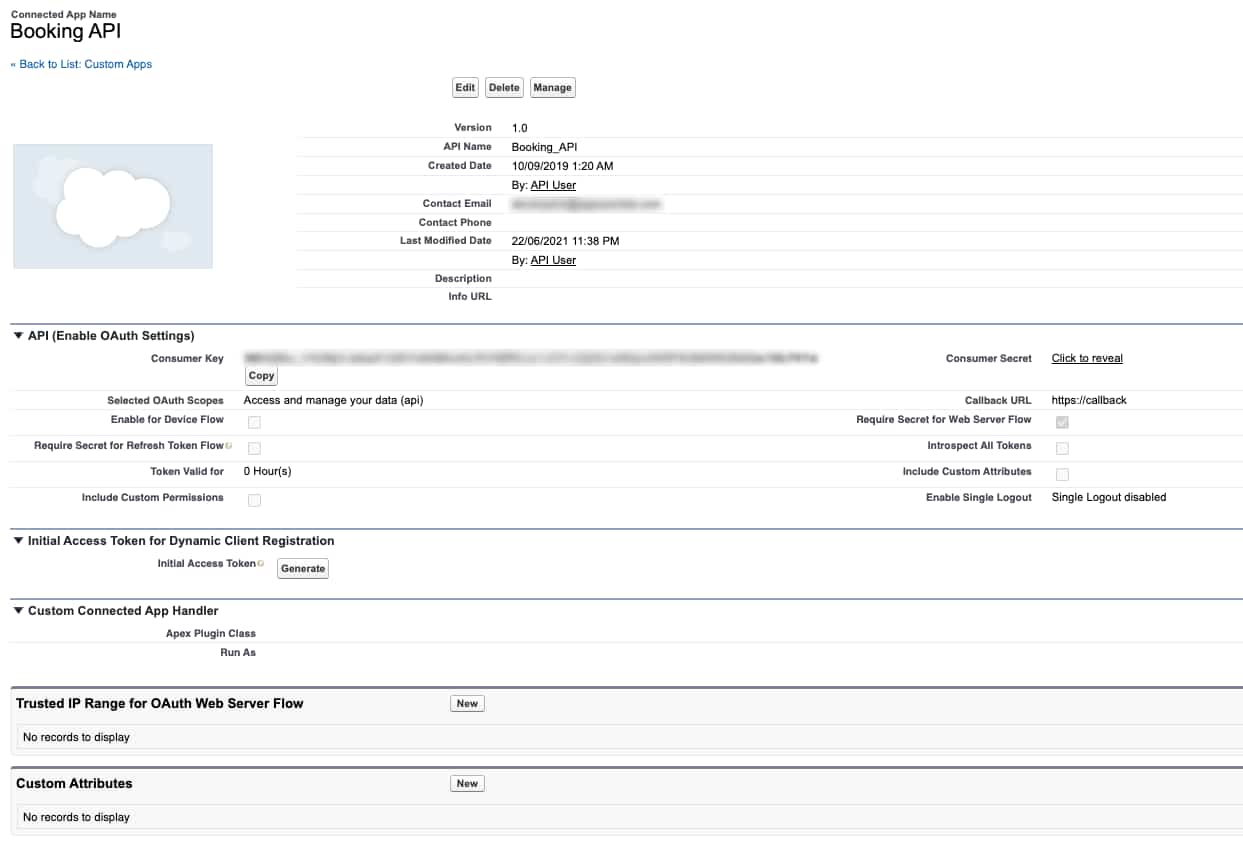This screenshot has height=854, width=1243.
Task: Click 'No records to display' under Trusted IP Range
Action: (76, 737)
